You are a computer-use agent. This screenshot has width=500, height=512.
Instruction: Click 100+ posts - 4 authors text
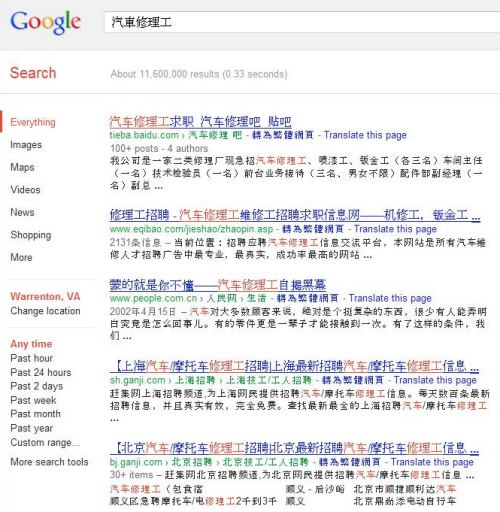tap(159, 148)
